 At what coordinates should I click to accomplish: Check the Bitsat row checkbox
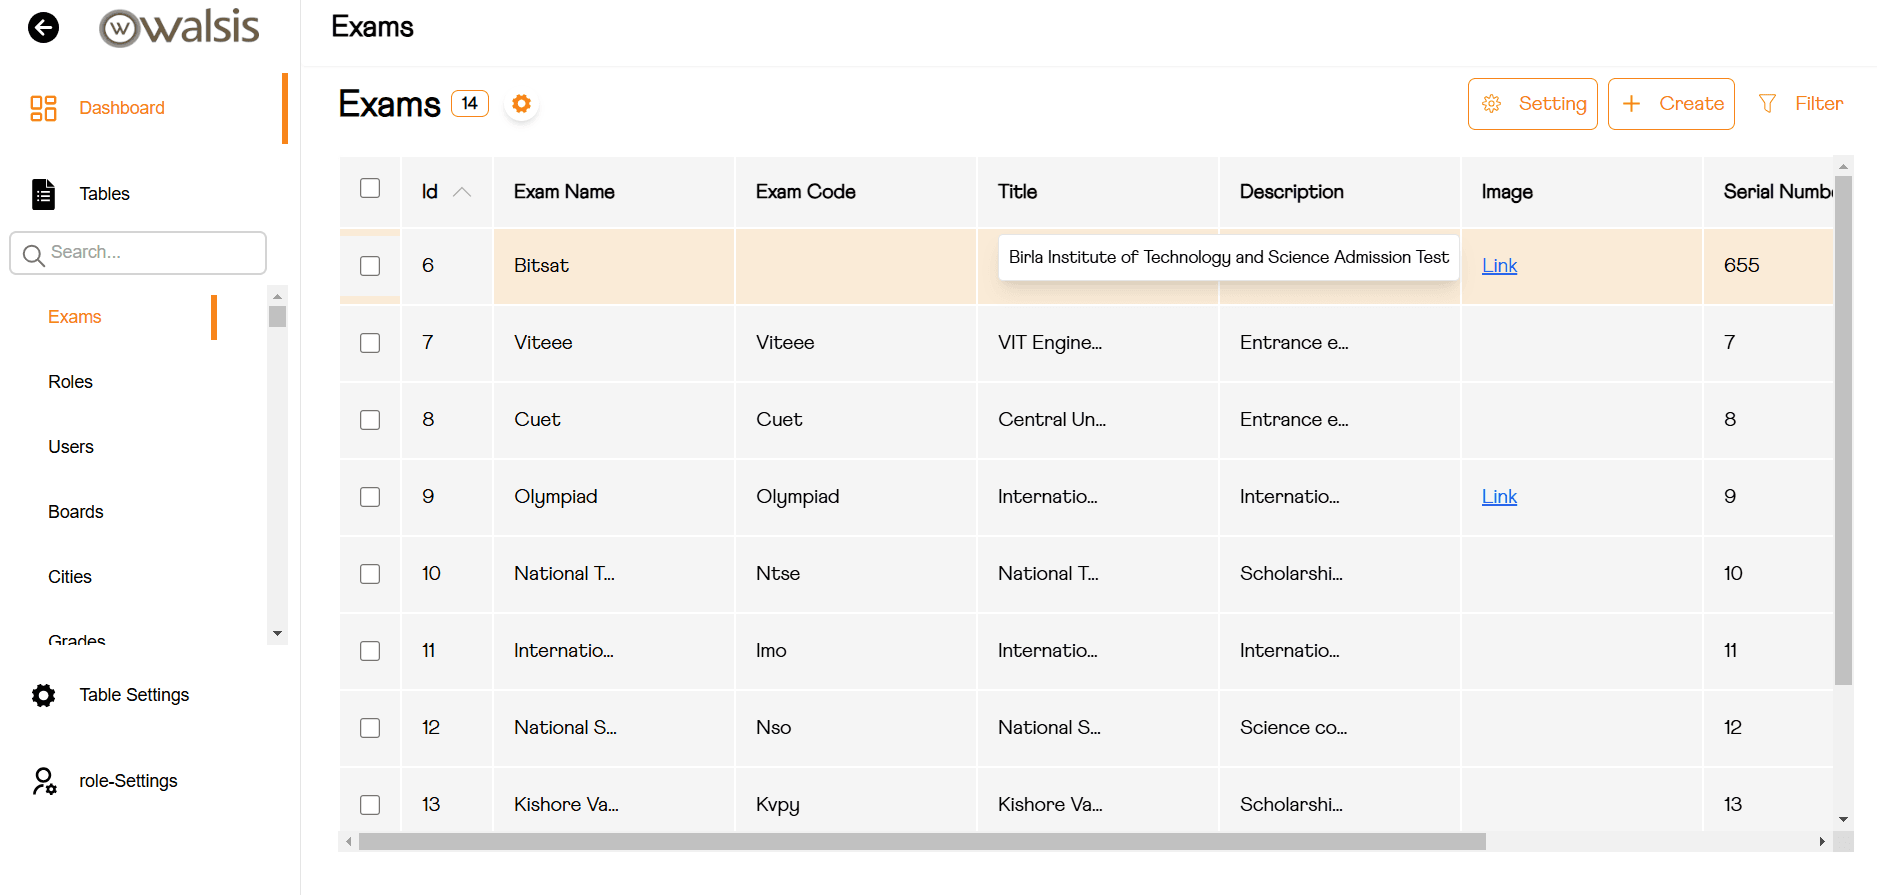pyautogui.click(x=370, y=266)
